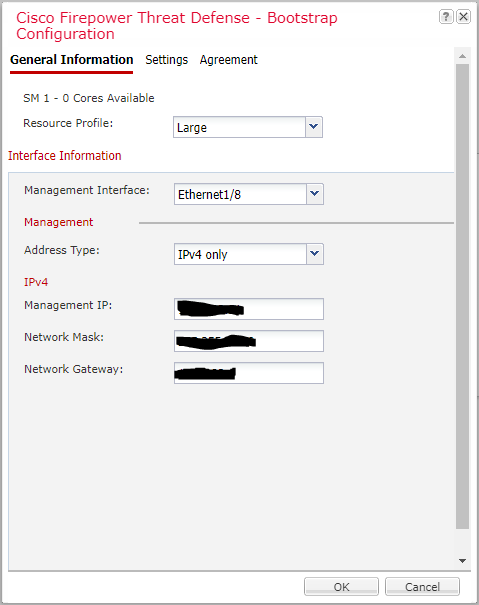Click the Cancel button

(x=422, y=586)
